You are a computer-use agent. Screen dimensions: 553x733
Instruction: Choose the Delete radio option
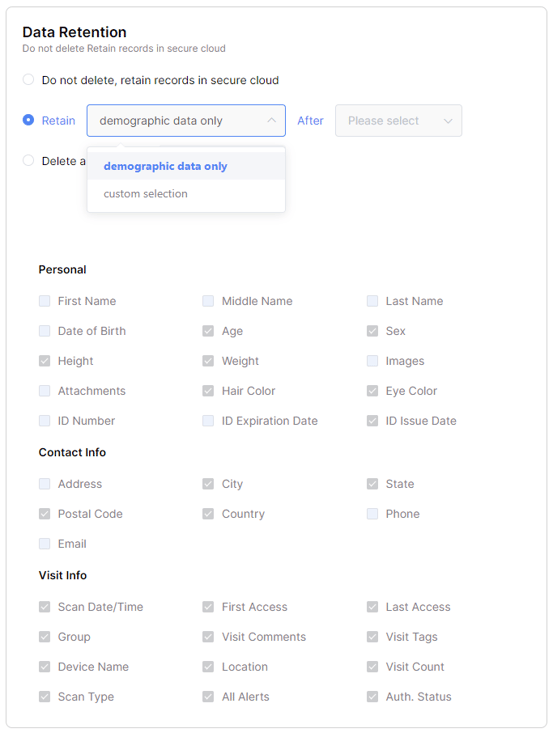tap(29, 160)
